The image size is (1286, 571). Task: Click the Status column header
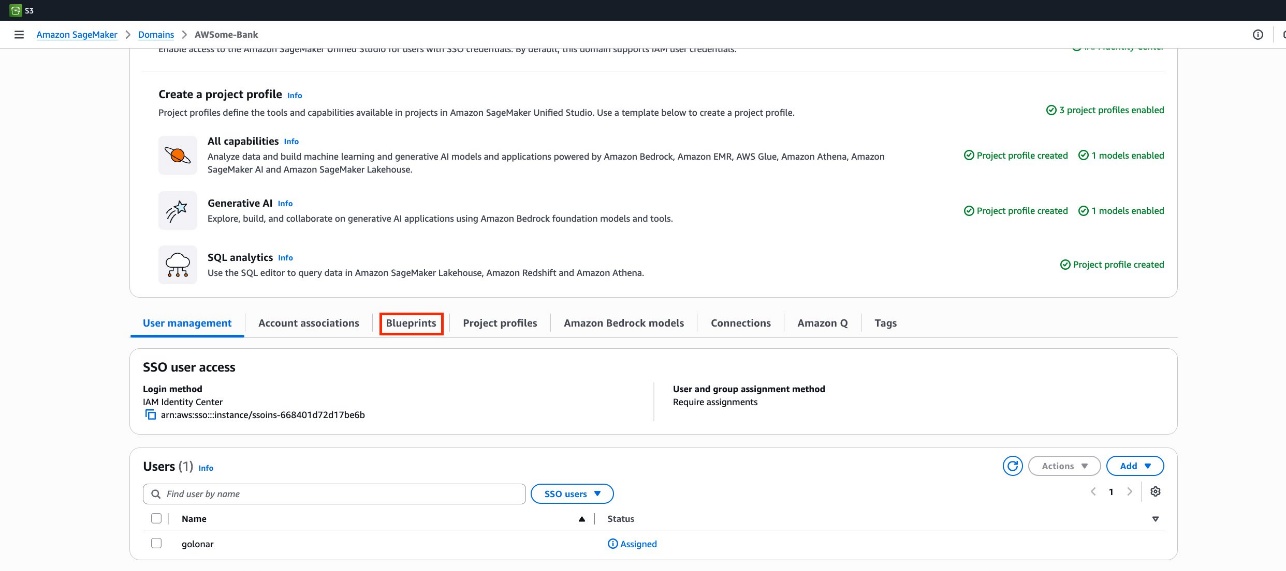(621, 519)
